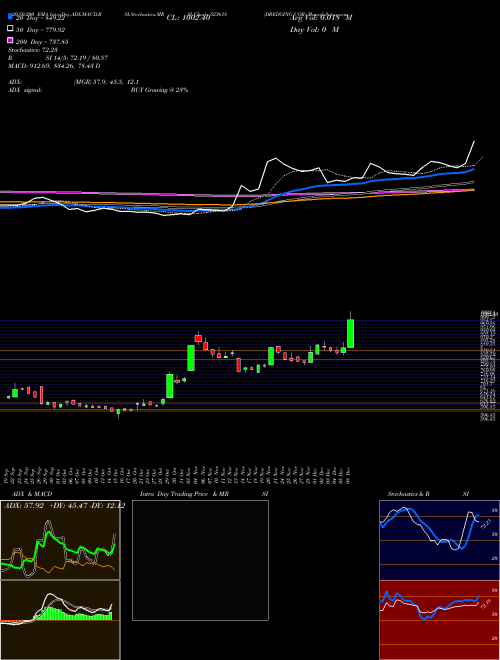Open the empty intraday trading price panel

(x=200, y=560)
